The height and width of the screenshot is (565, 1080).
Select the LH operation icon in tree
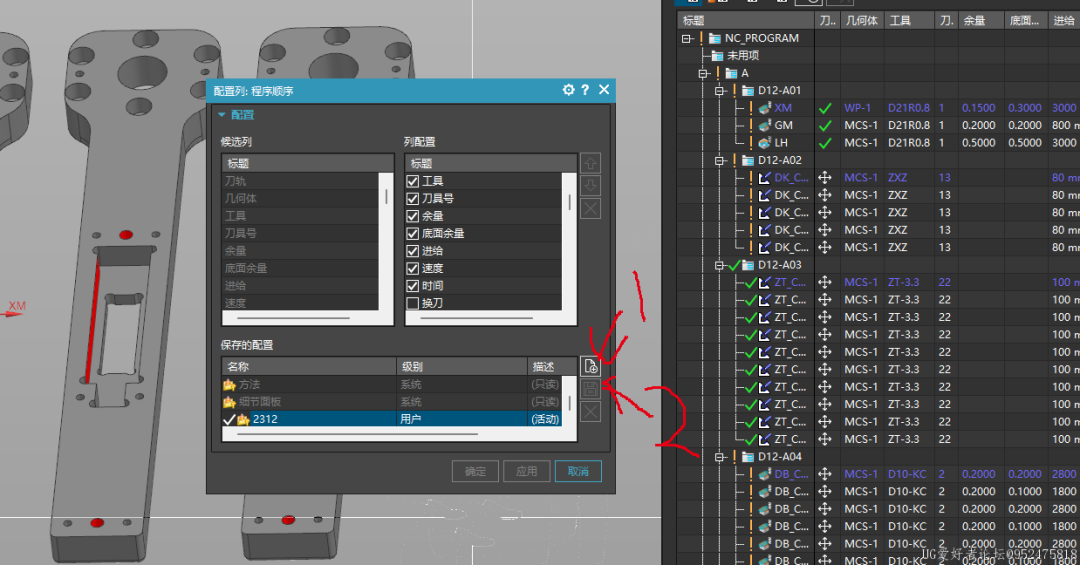click(x=765, y=143)
